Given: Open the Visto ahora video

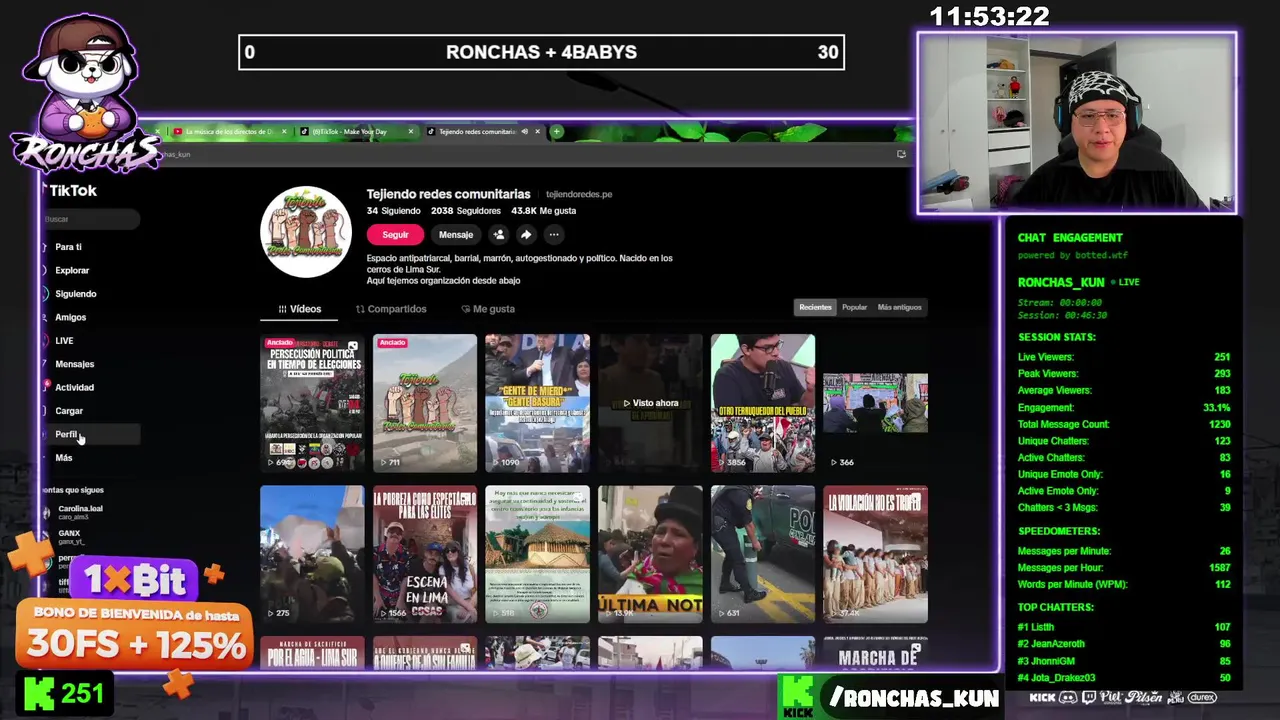Looking at the screenshot, I should point(650,403).
